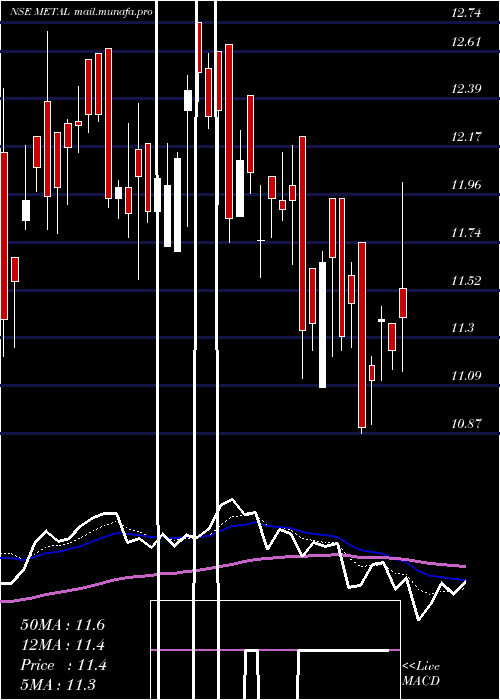
Task: Click the 12.39 price axis label
Action: 466,89
